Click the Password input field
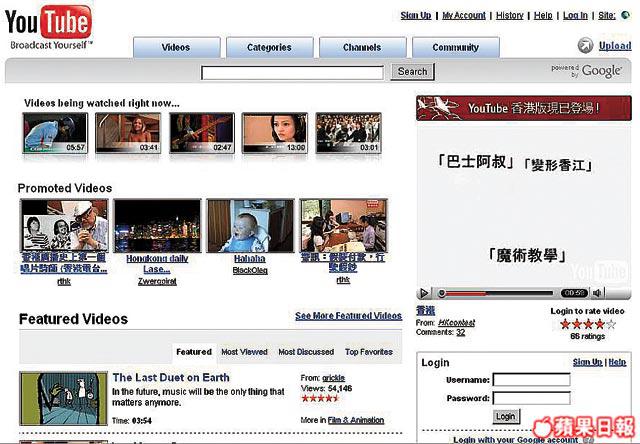The height and width of the screenshot is (444, 640). (x=531, y=398)
